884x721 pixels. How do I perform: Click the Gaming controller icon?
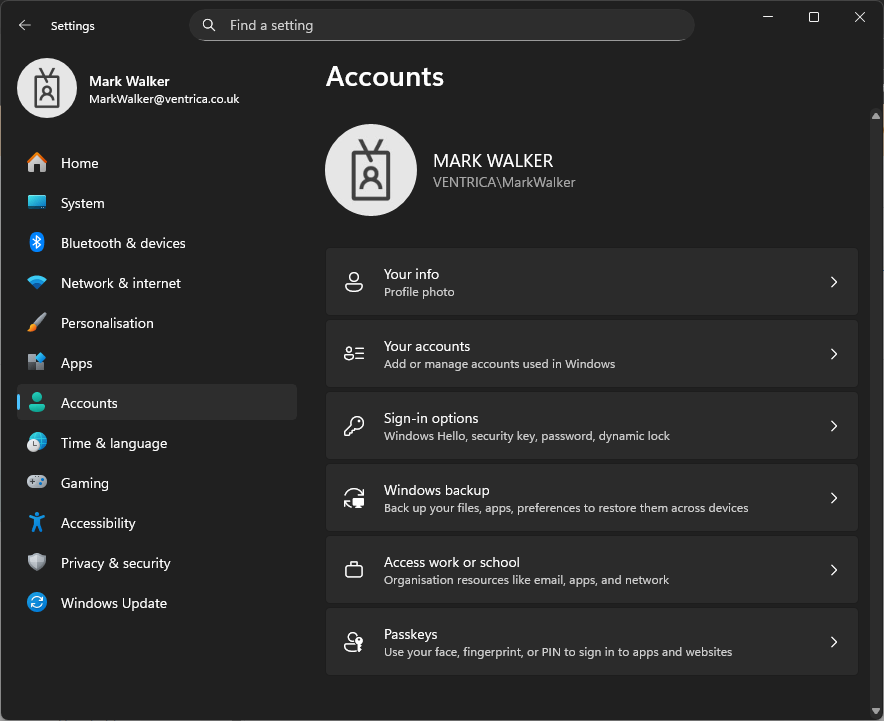pyautogui.click(x=37, y=483)
